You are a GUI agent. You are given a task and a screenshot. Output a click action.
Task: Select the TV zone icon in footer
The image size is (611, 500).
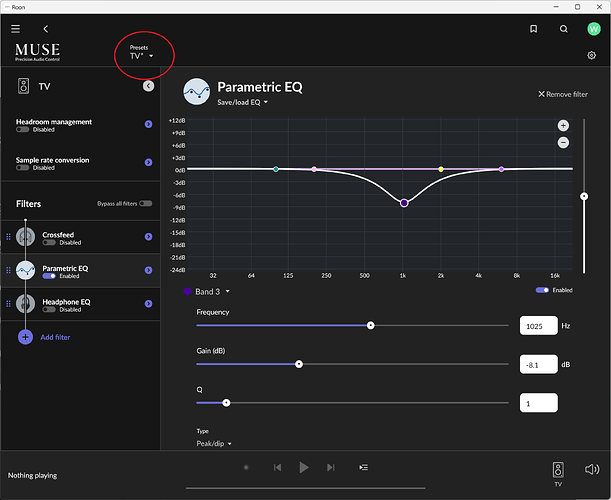pyautogui.click(x=558, y=470)
